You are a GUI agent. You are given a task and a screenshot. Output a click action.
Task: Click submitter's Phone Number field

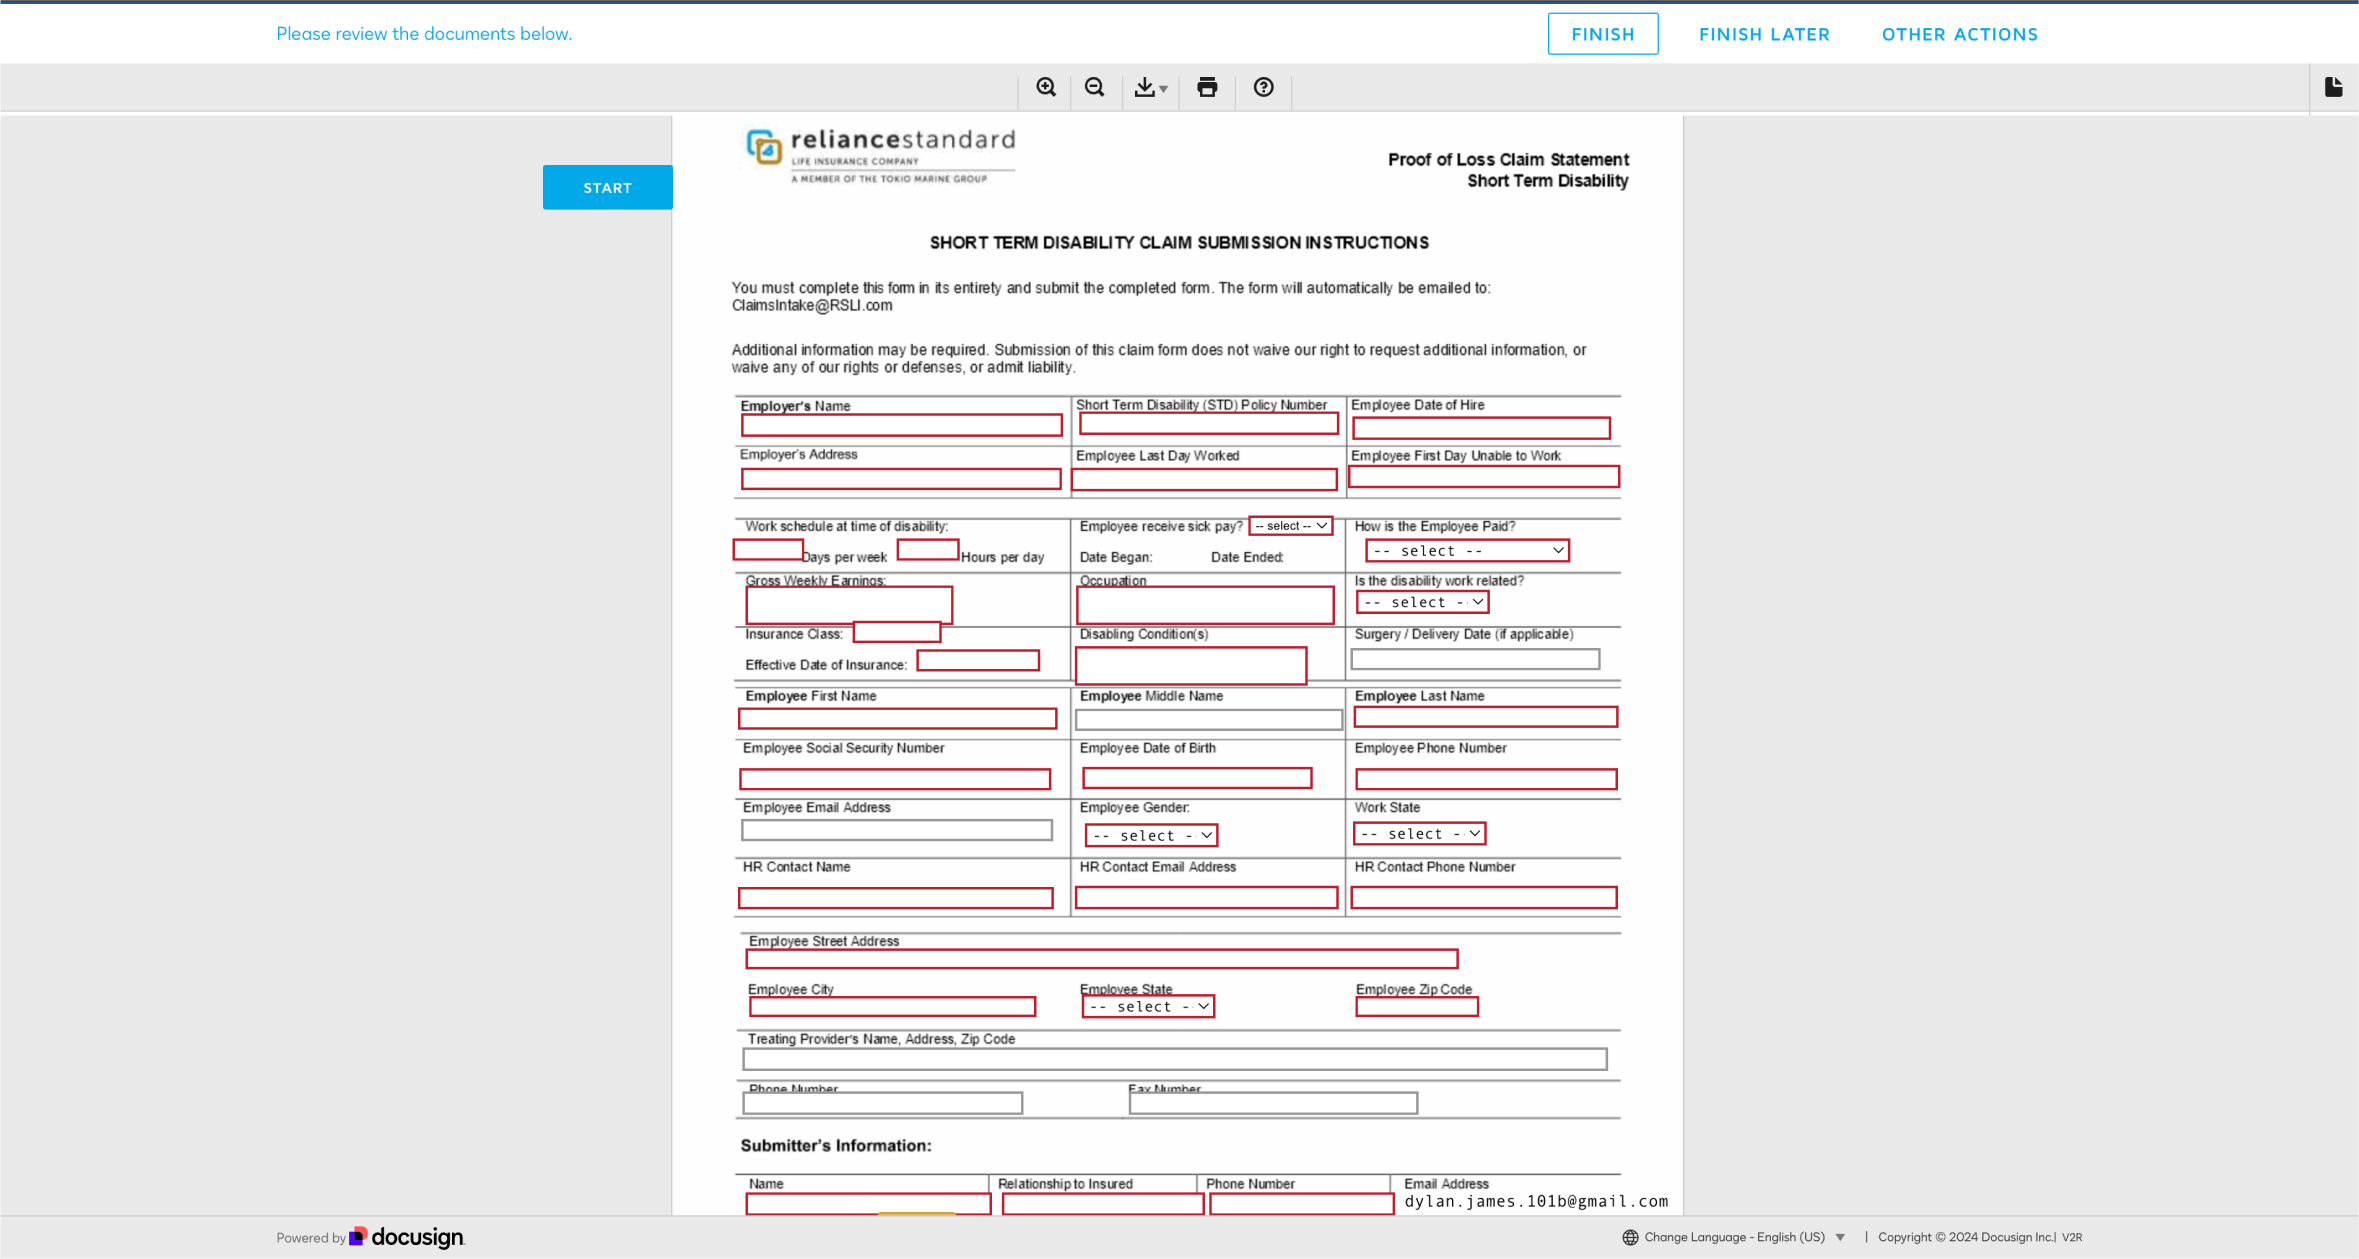tap(1302, 1204)
